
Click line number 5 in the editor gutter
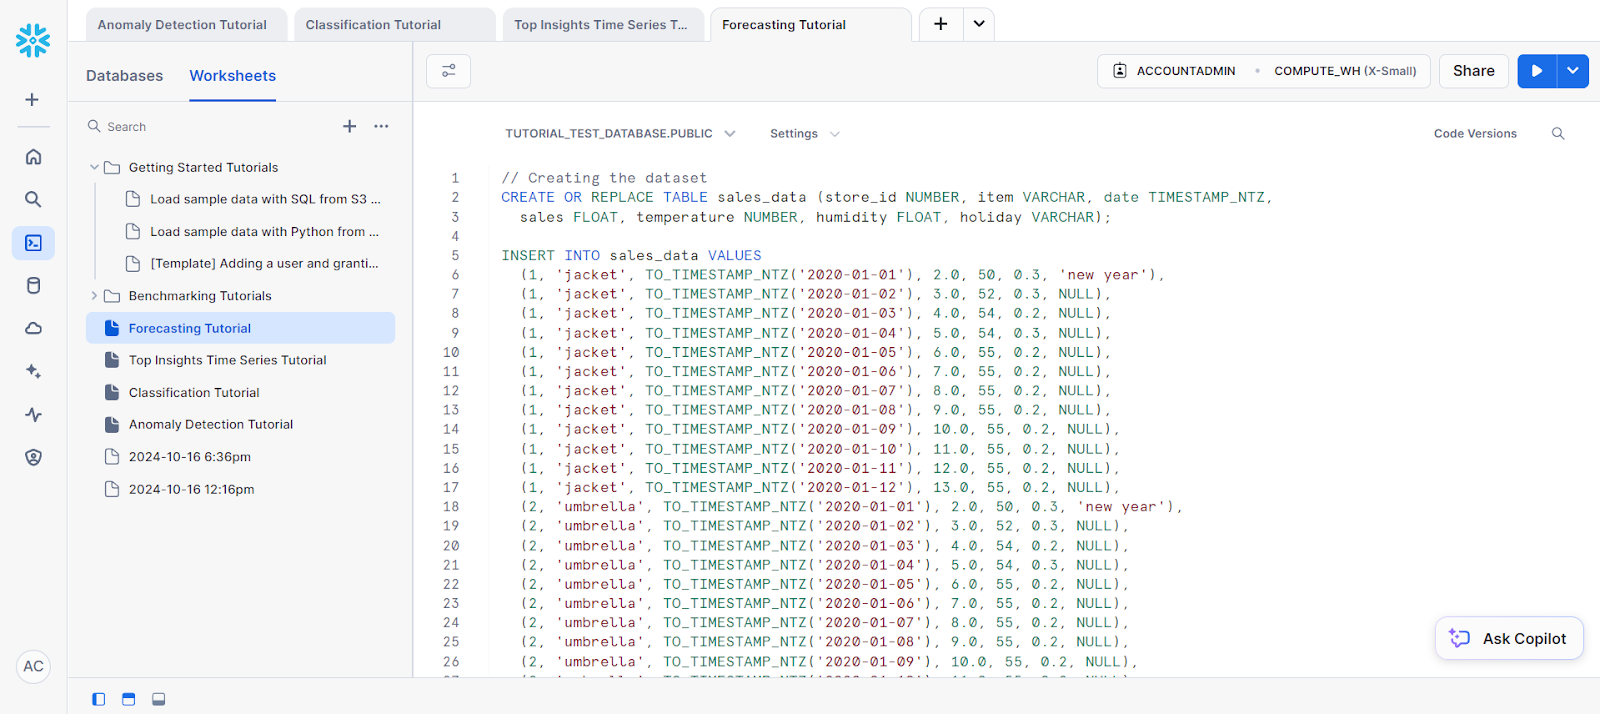[x=455, y=256]
